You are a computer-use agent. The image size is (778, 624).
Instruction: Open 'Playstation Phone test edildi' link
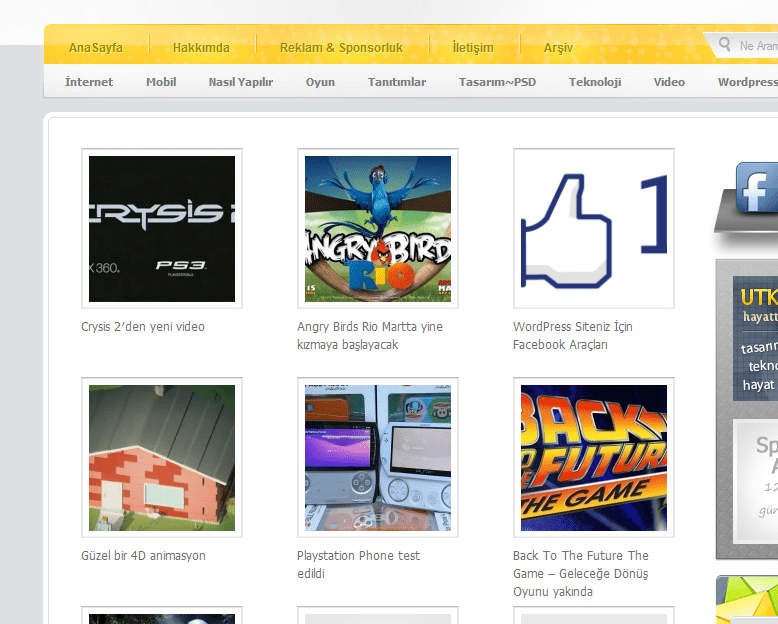click(x=358, y=564)
